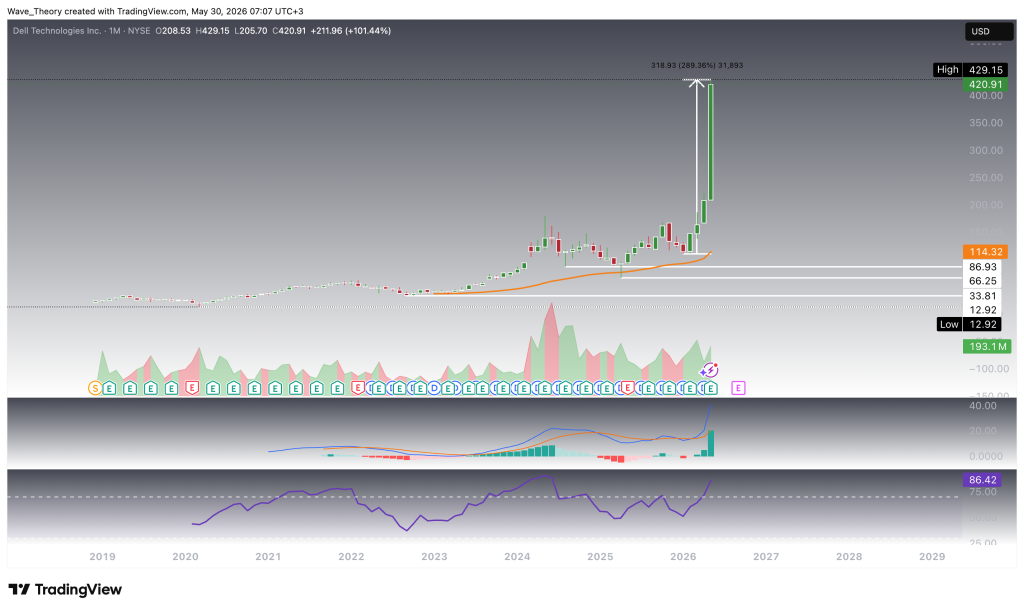Open the USD currency selector

[989, 31]
